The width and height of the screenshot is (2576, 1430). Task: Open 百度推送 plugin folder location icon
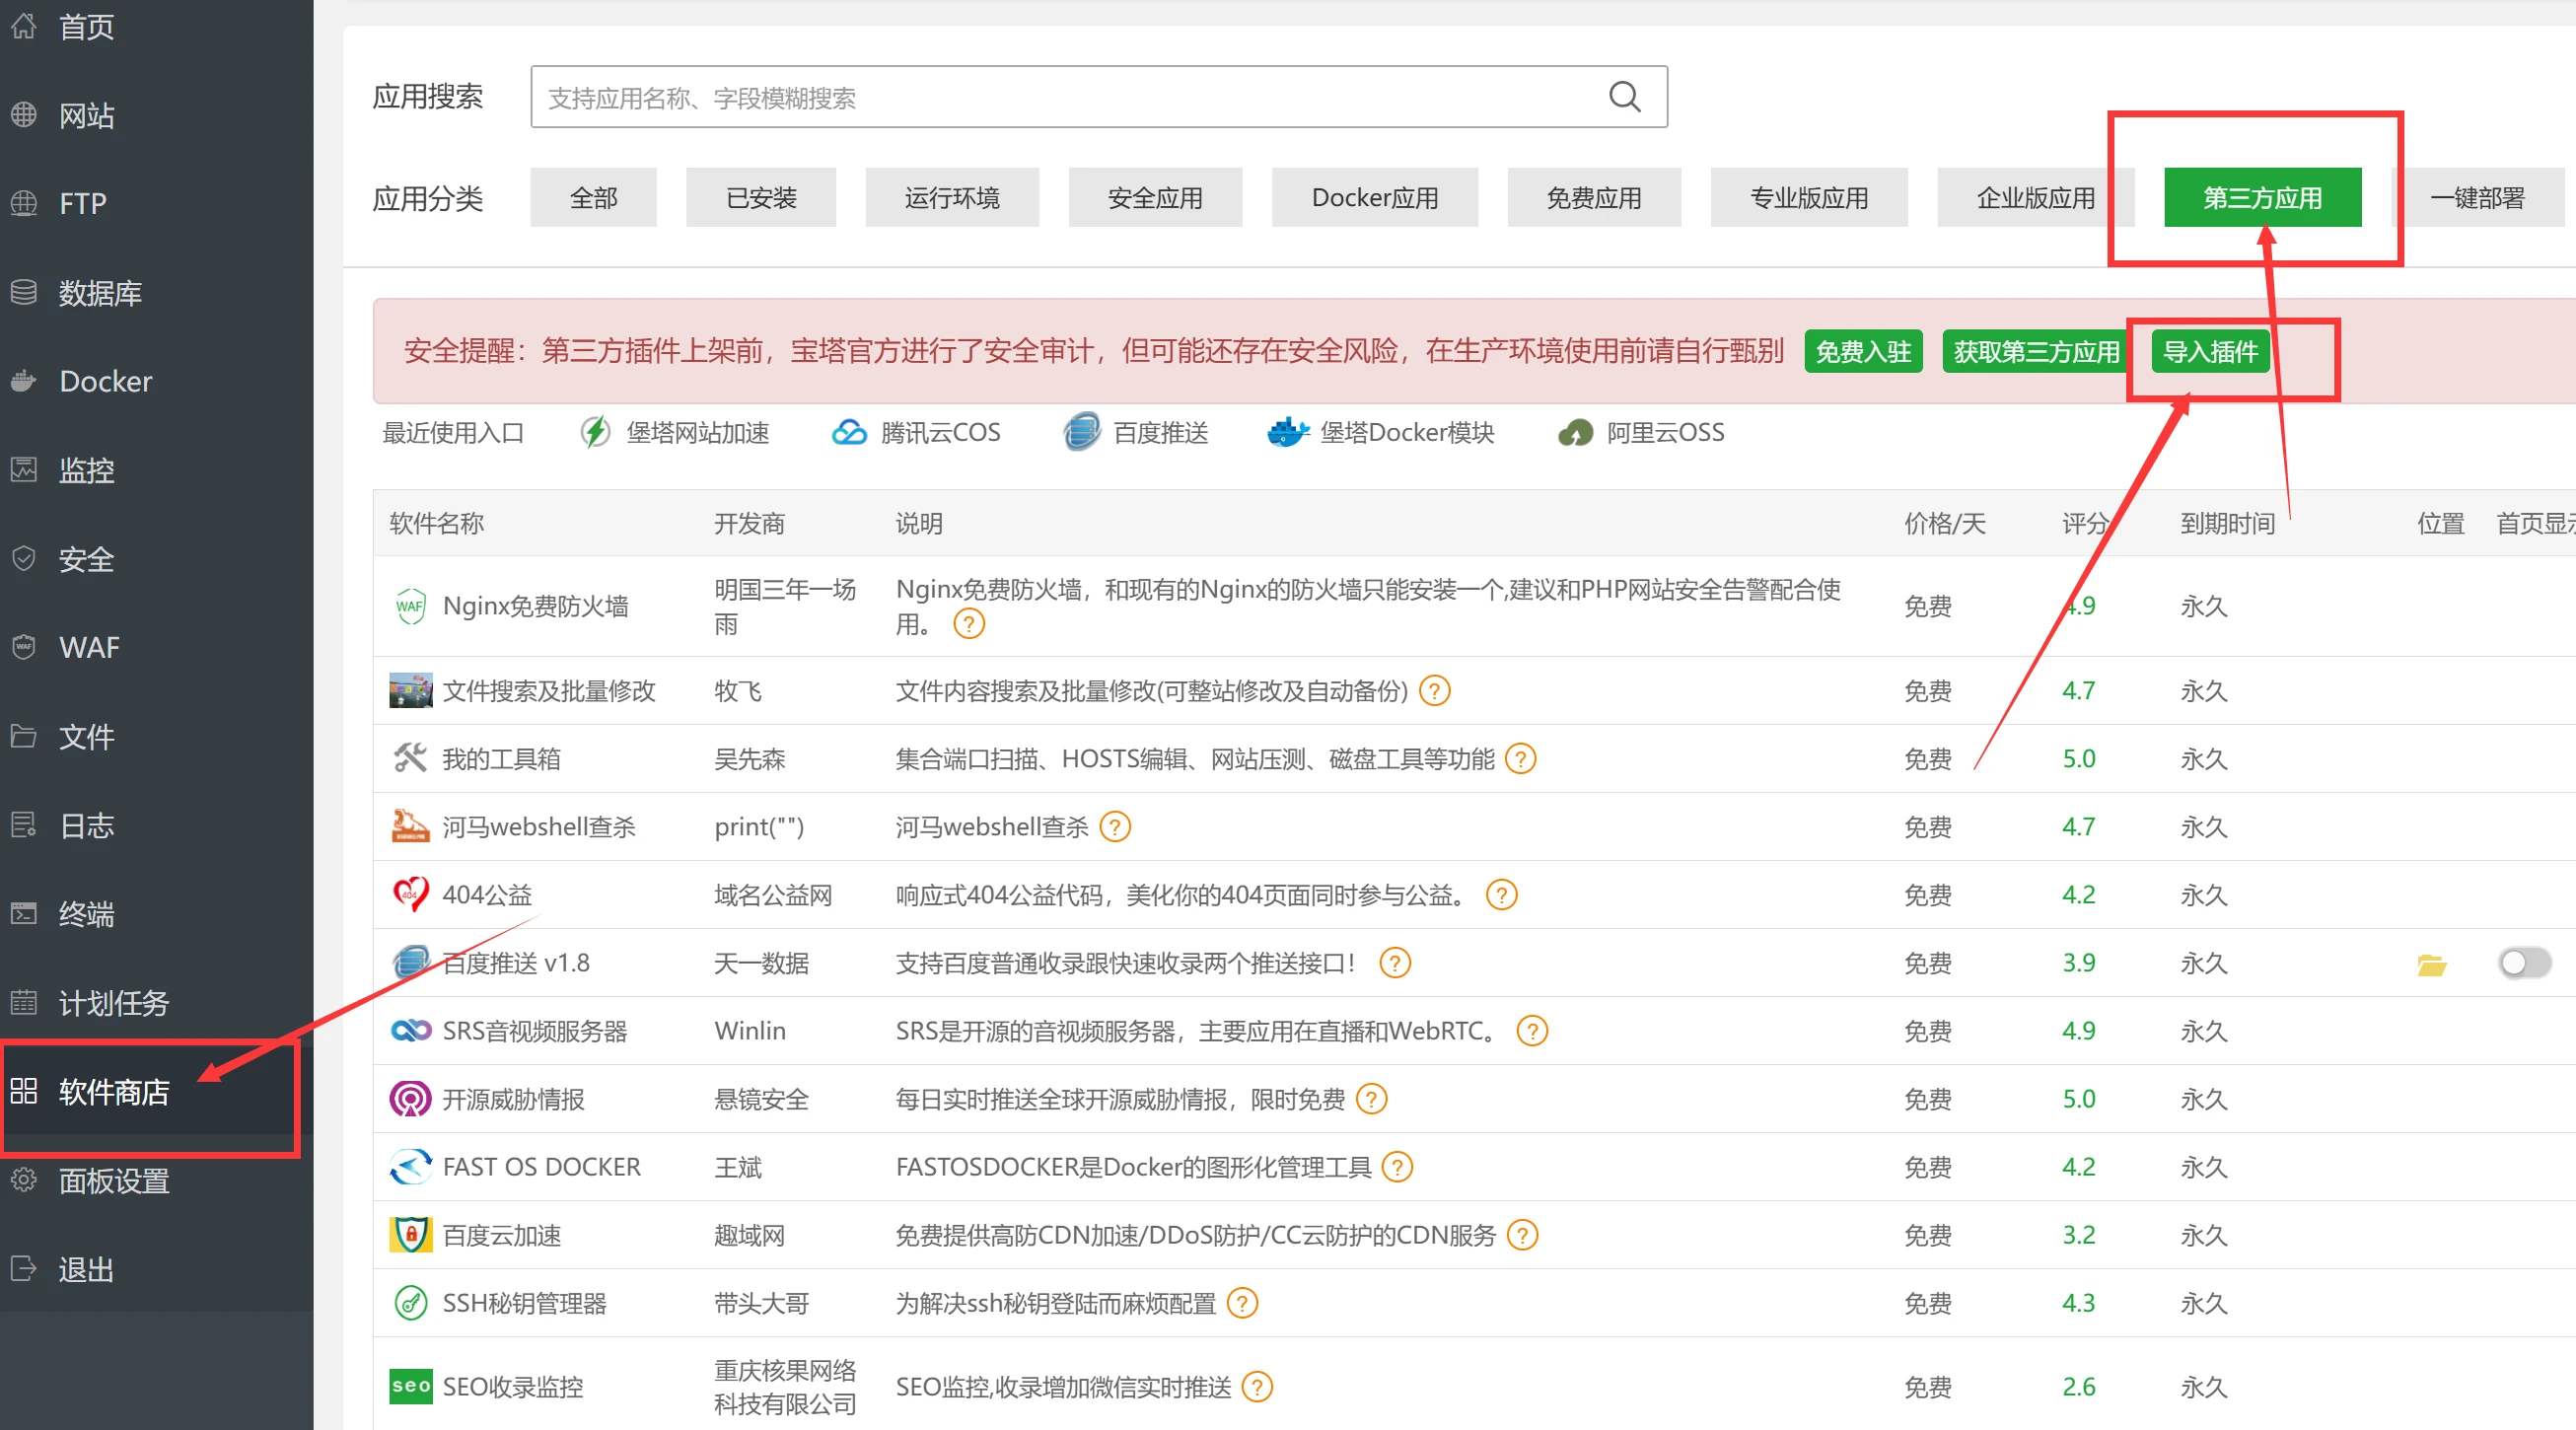(x=2432, y=964)
